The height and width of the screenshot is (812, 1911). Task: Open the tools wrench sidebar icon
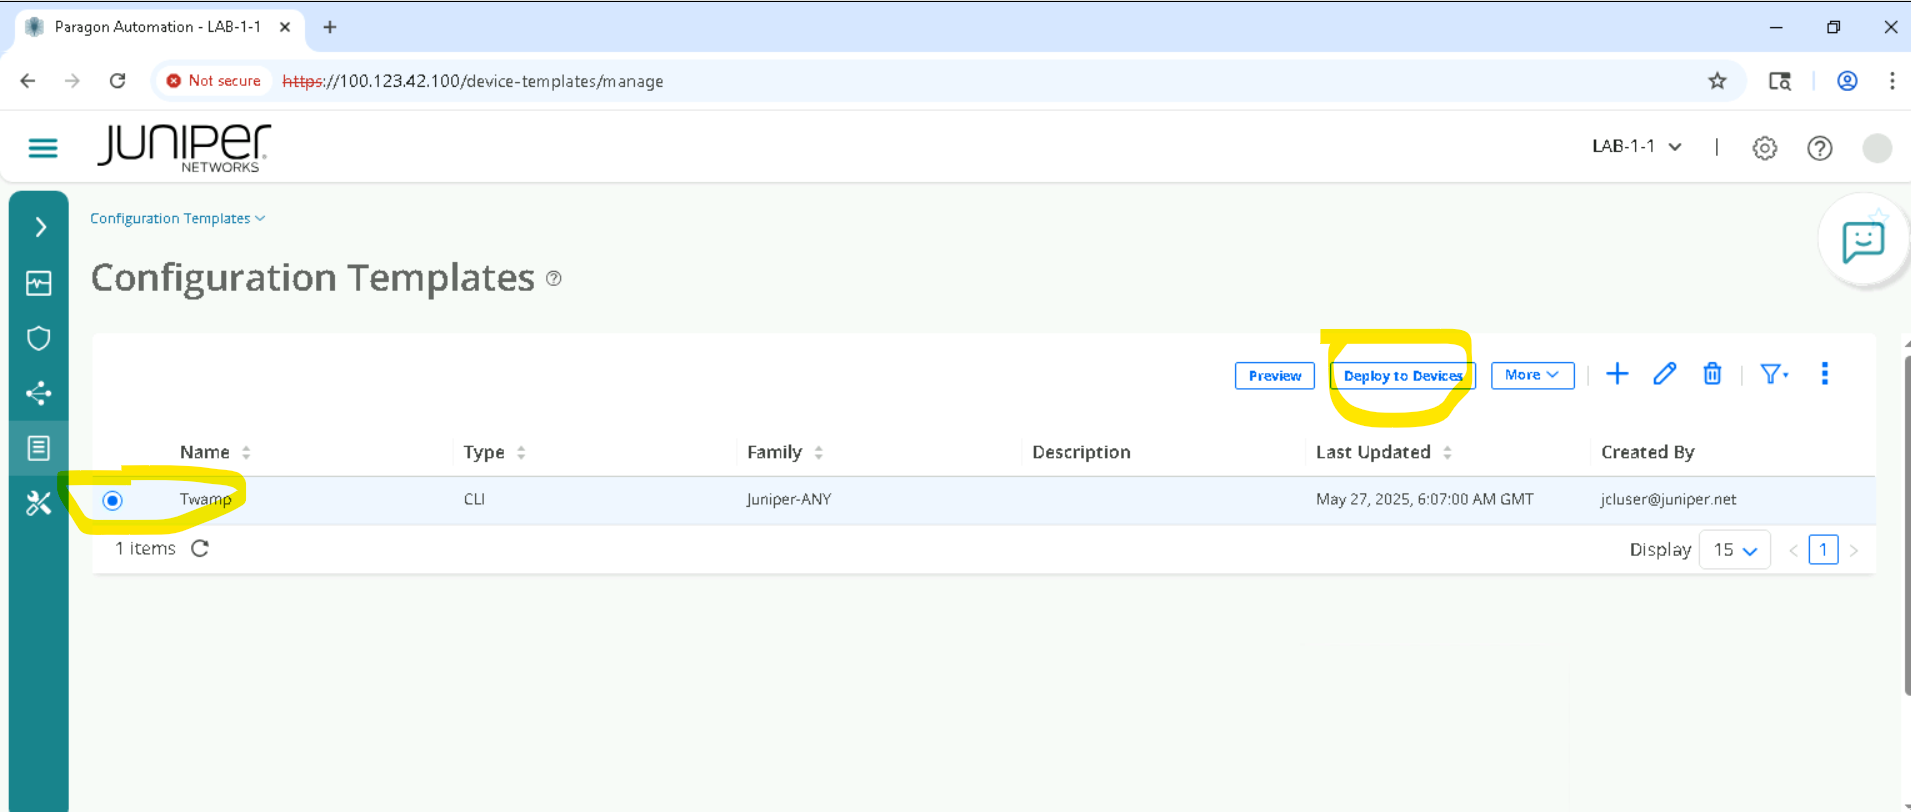point(39,503)
